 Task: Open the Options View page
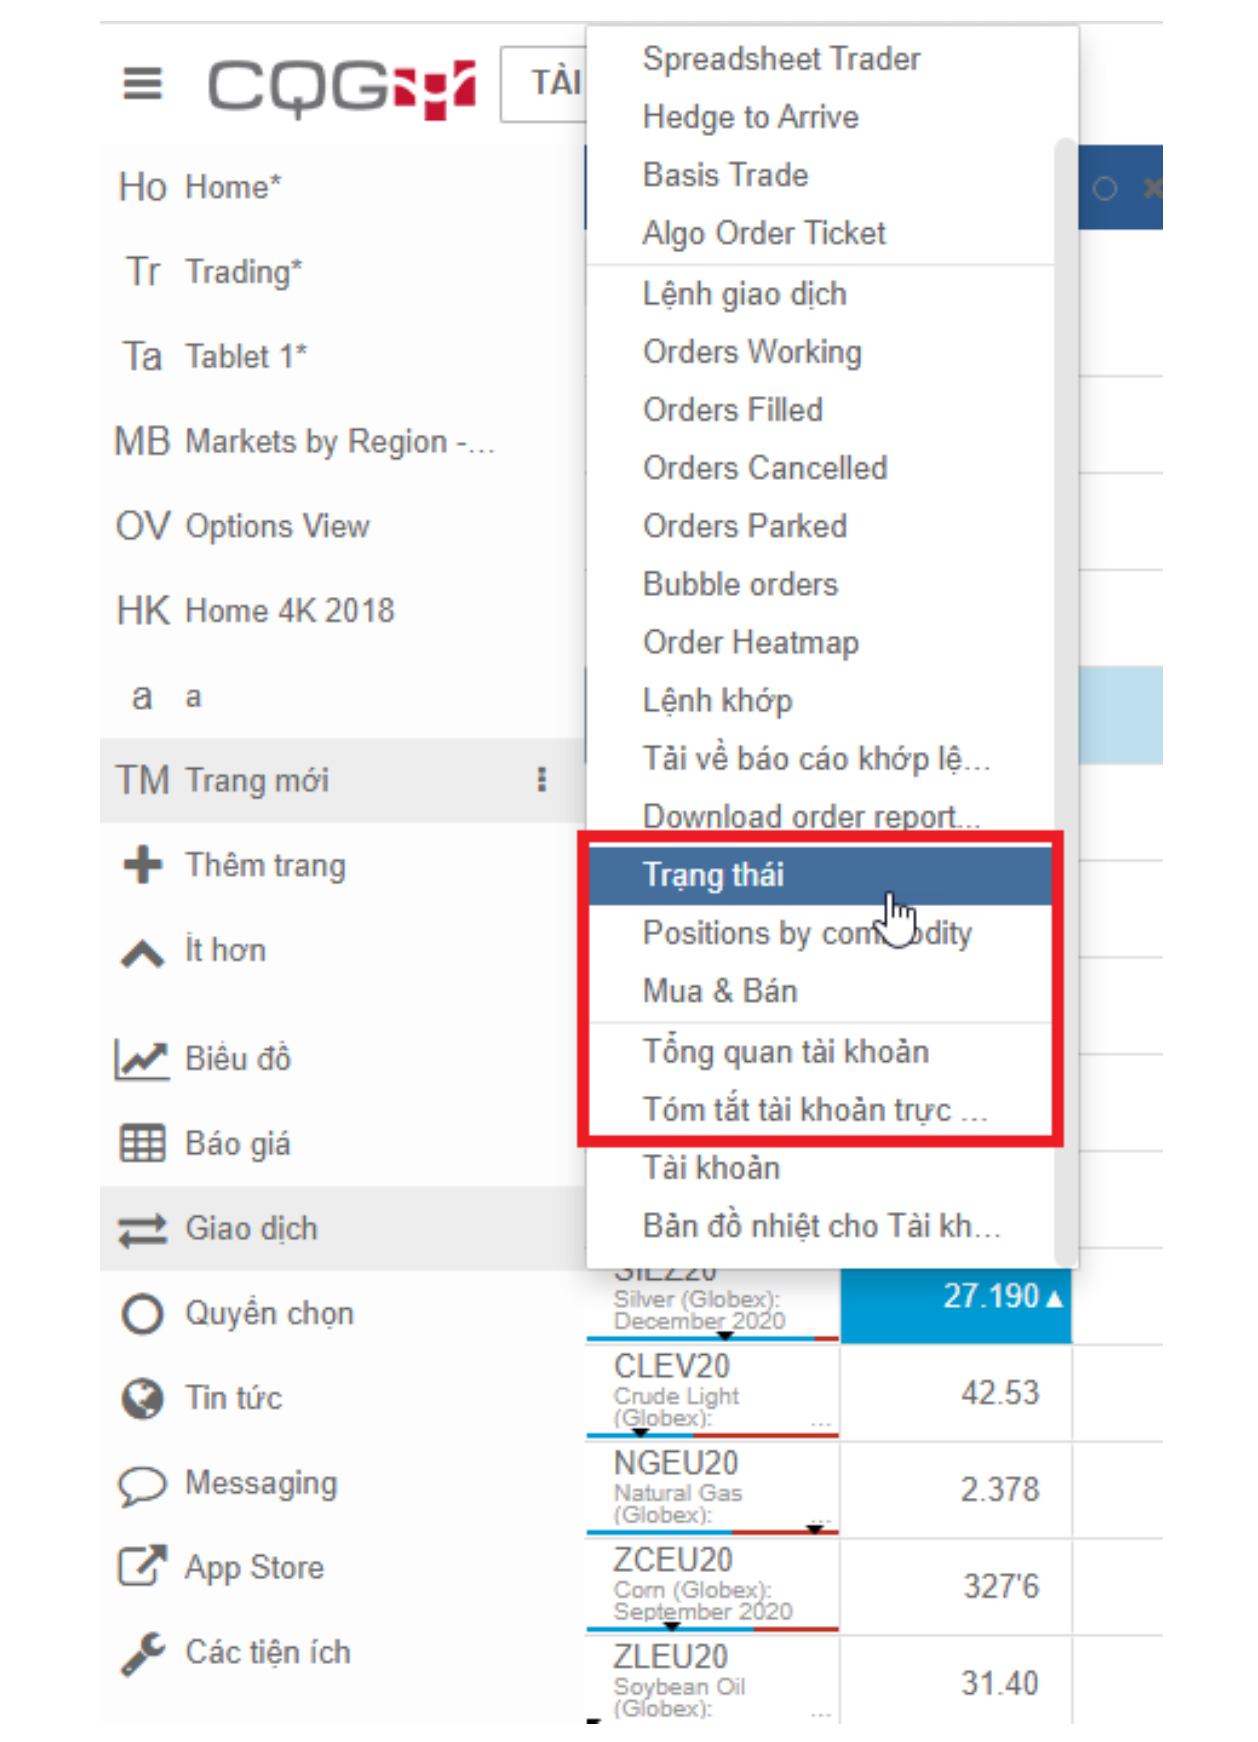(277, 526)
